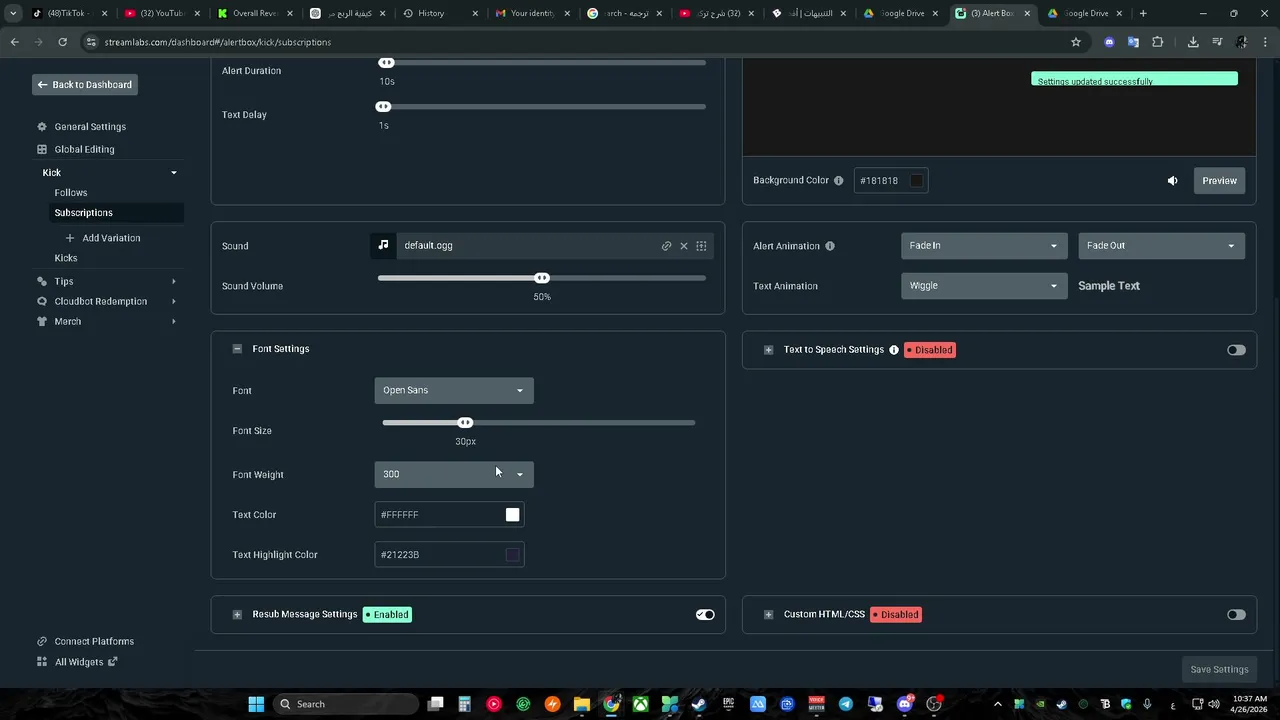Viewport: 1280px width, 720px height.
Task: Open the browser Downloads icon
Action: (1193, 42)
